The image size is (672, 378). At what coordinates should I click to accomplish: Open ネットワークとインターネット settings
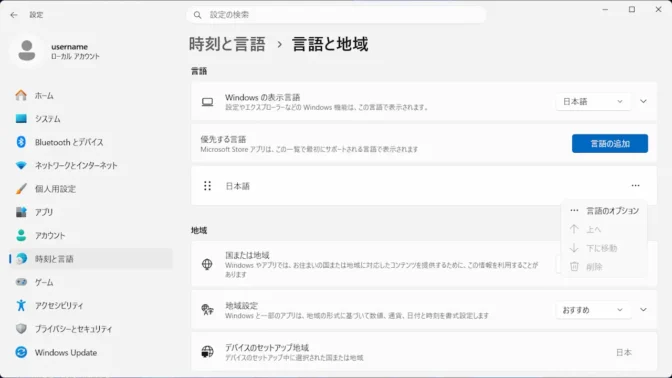coord(91,165)
